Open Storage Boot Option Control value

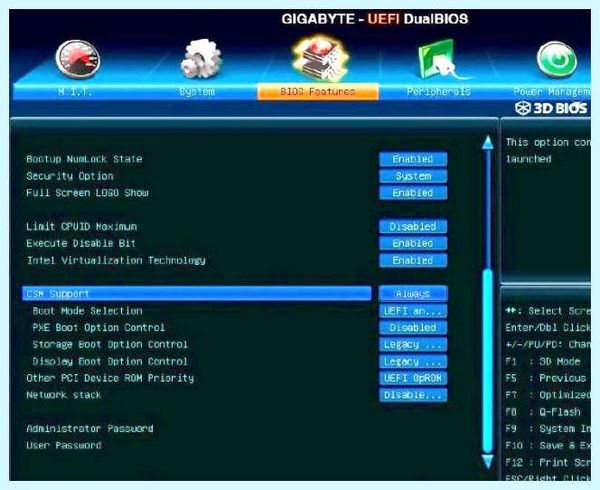413,344
